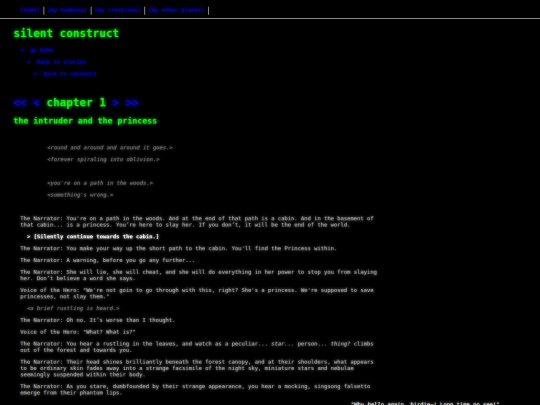This screenshot has width=540, height=405.
Task: Click the line '<something's wrong.>'
Action: tap(80, 195)
